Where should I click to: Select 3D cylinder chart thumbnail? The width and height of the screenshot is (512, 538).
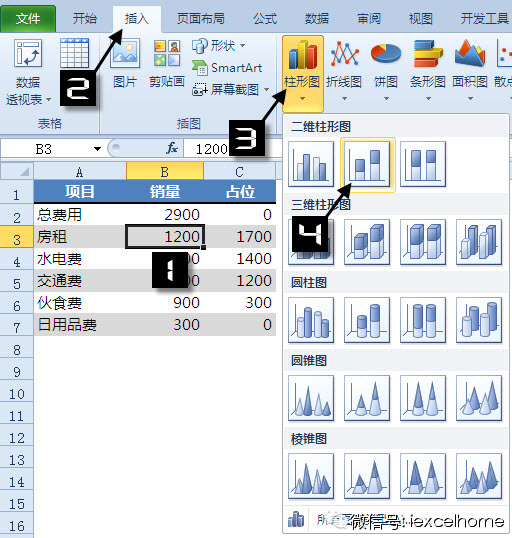point(479,320)
